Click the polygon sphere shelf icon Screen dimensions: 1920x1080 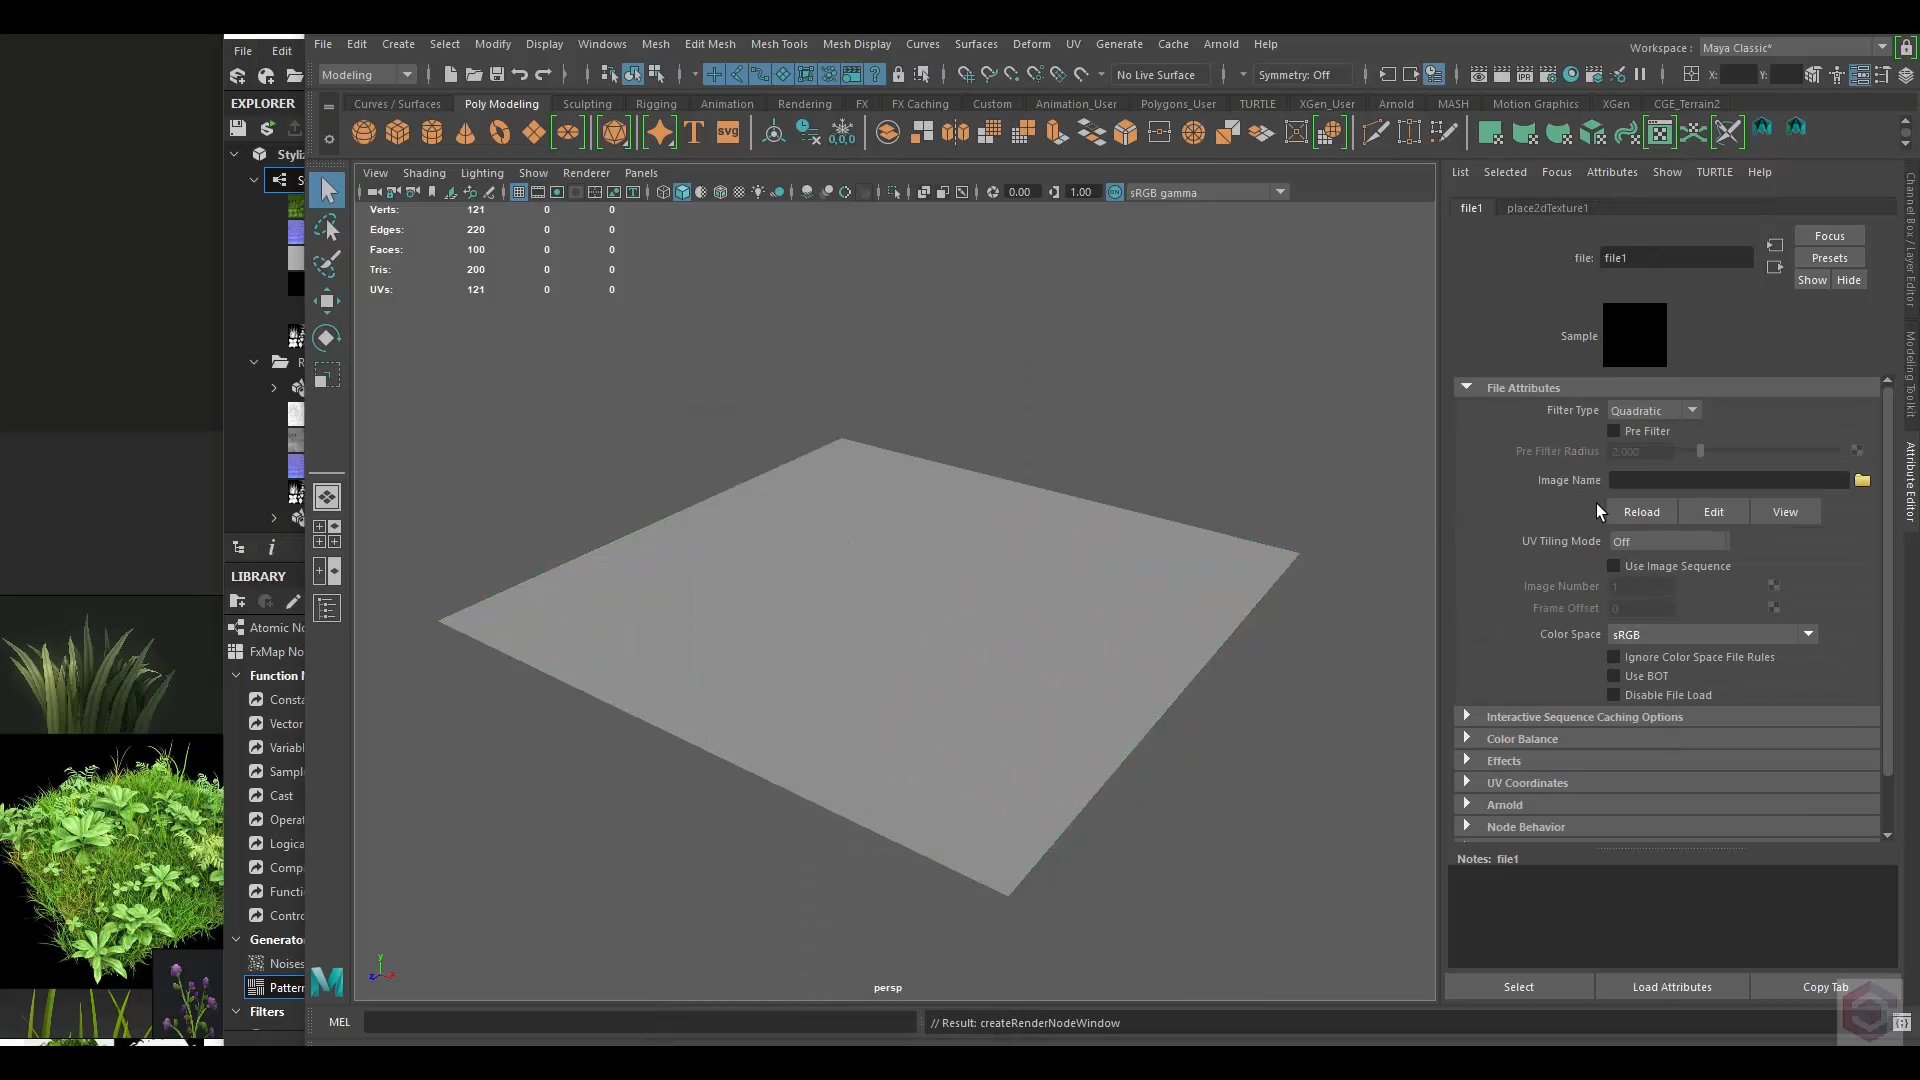(364, 132)
